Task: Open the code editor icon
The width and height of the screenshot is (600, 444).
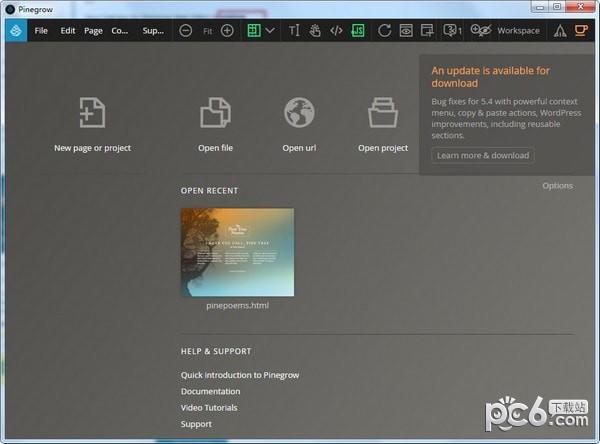Action: click(x=336, y=30)
